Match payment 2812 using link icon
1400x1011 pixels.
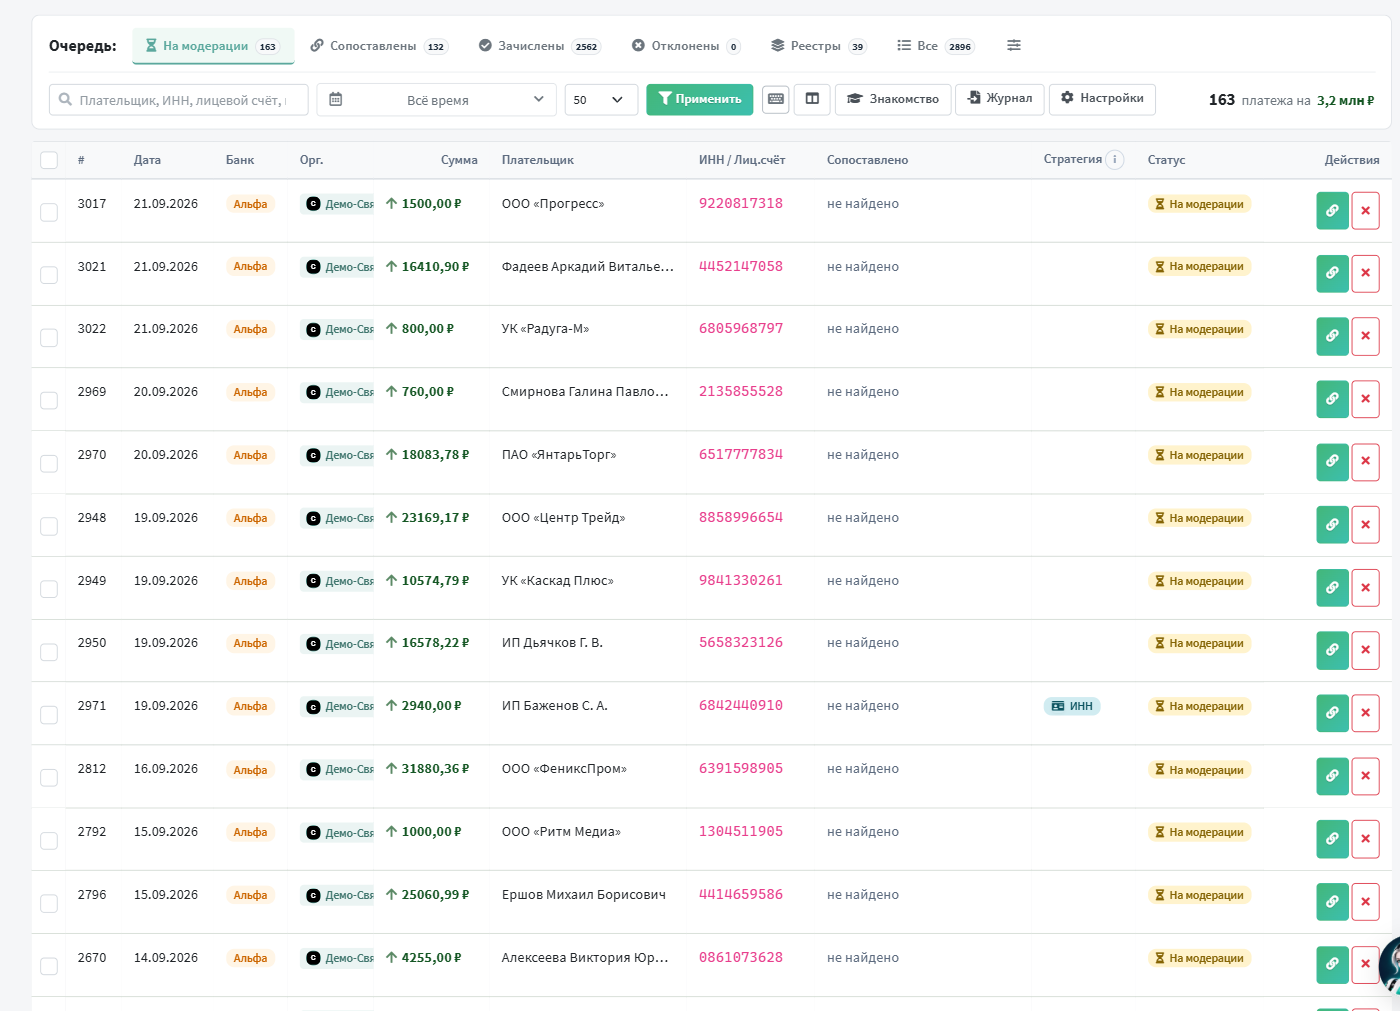1332,776
